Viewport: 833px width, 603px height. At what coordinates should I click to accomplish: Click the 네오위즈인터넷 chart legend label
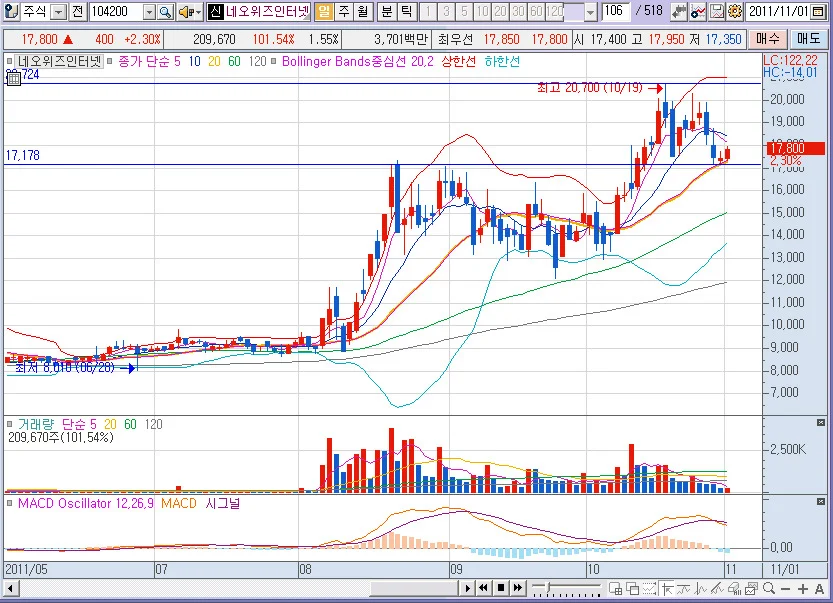point(59,62)
